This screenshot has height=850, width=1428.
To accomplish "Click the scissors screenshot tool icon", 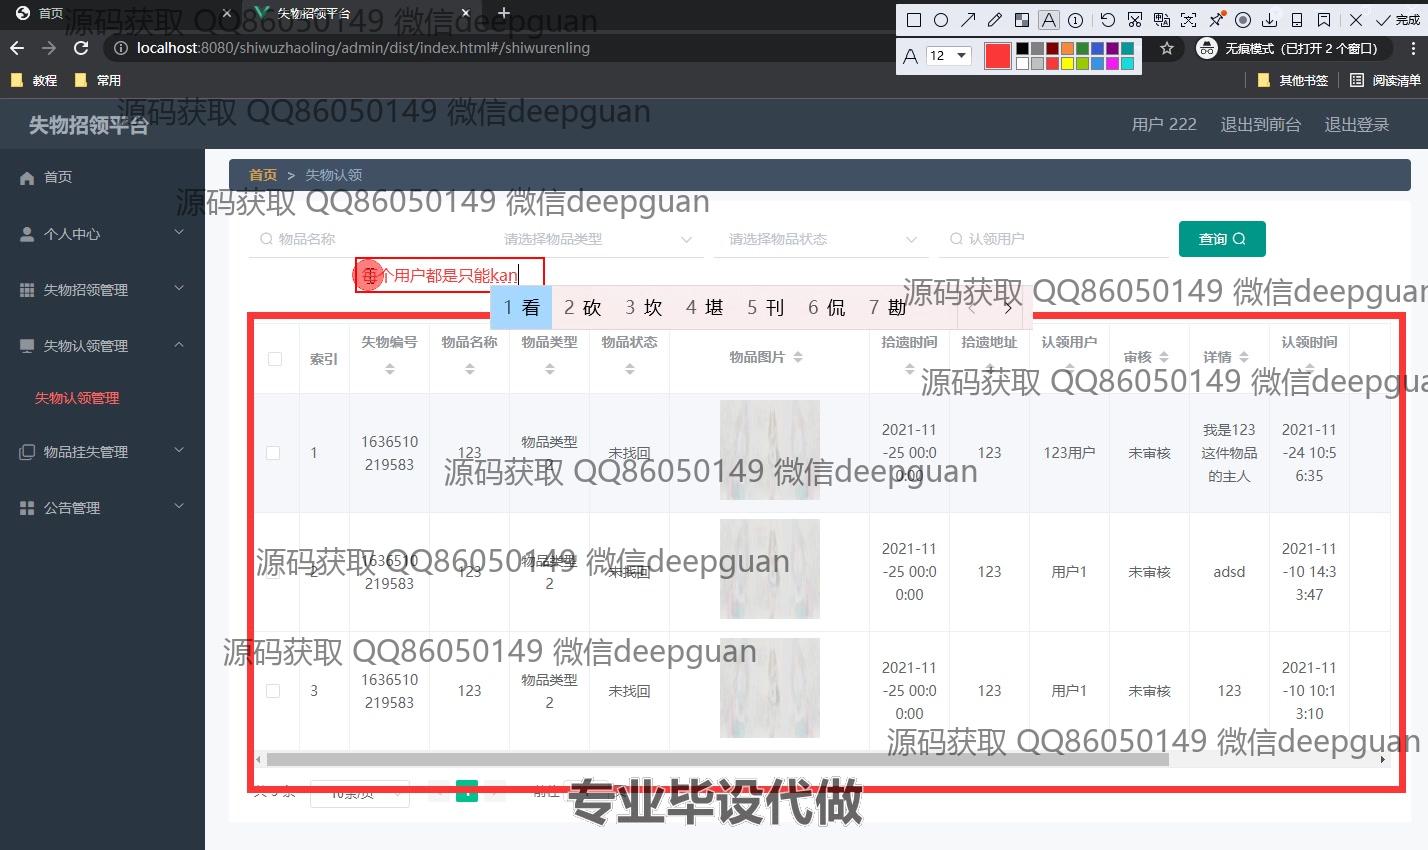I will click(x=1134, y=20).
